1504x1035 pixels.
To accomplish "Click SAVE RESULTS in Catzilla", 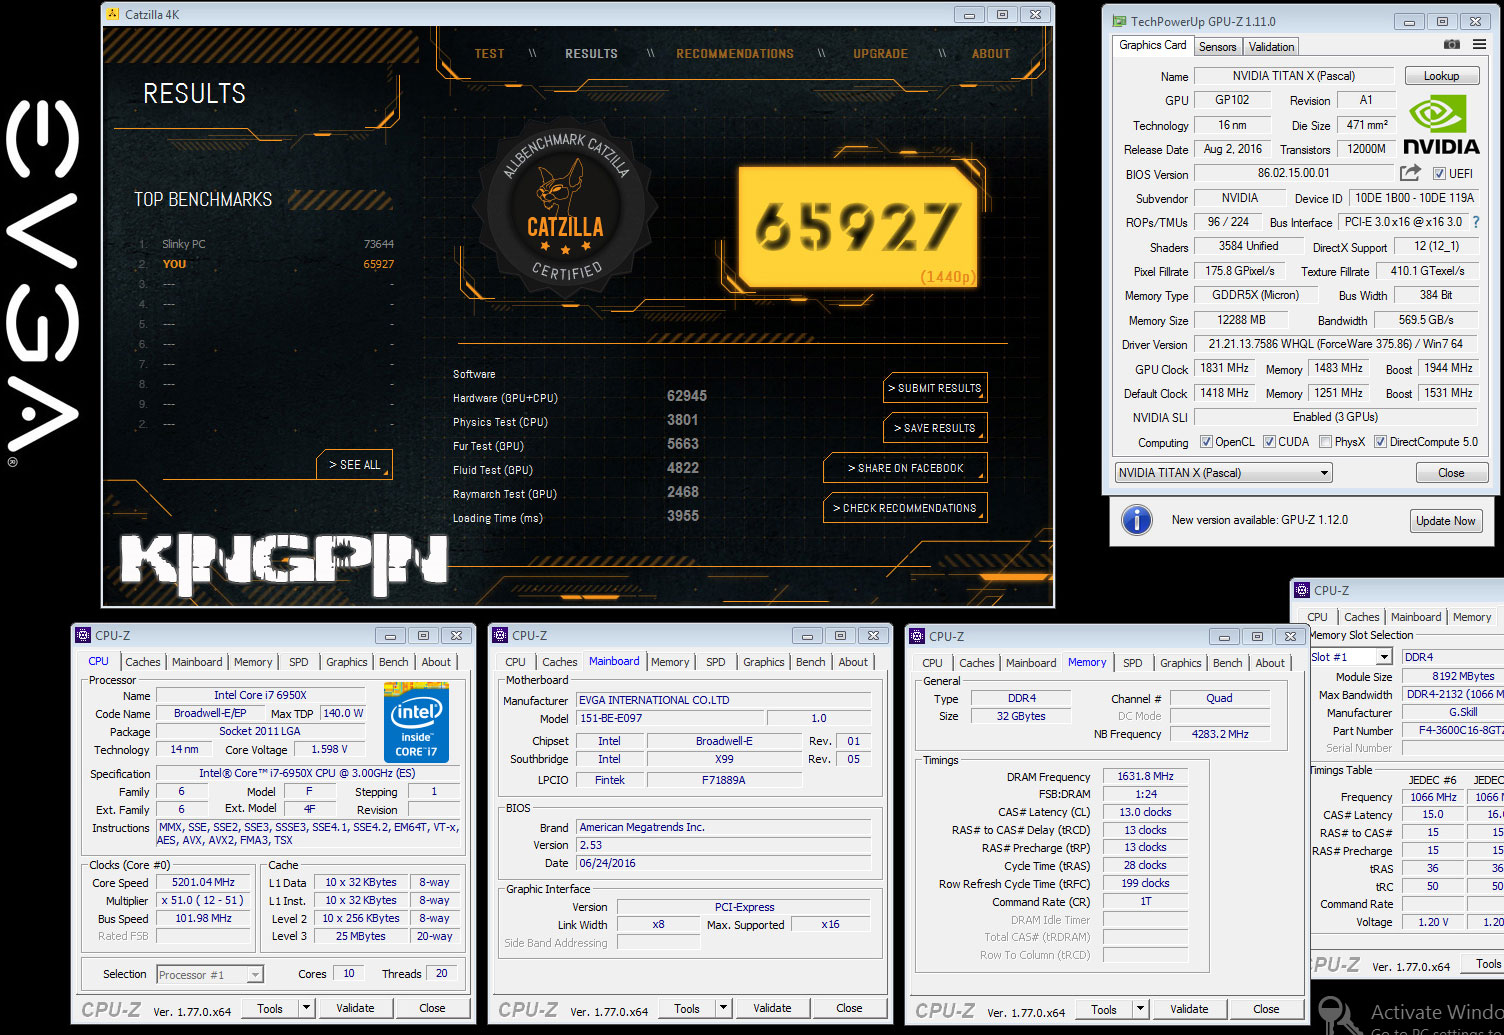I will click(935, 428).
